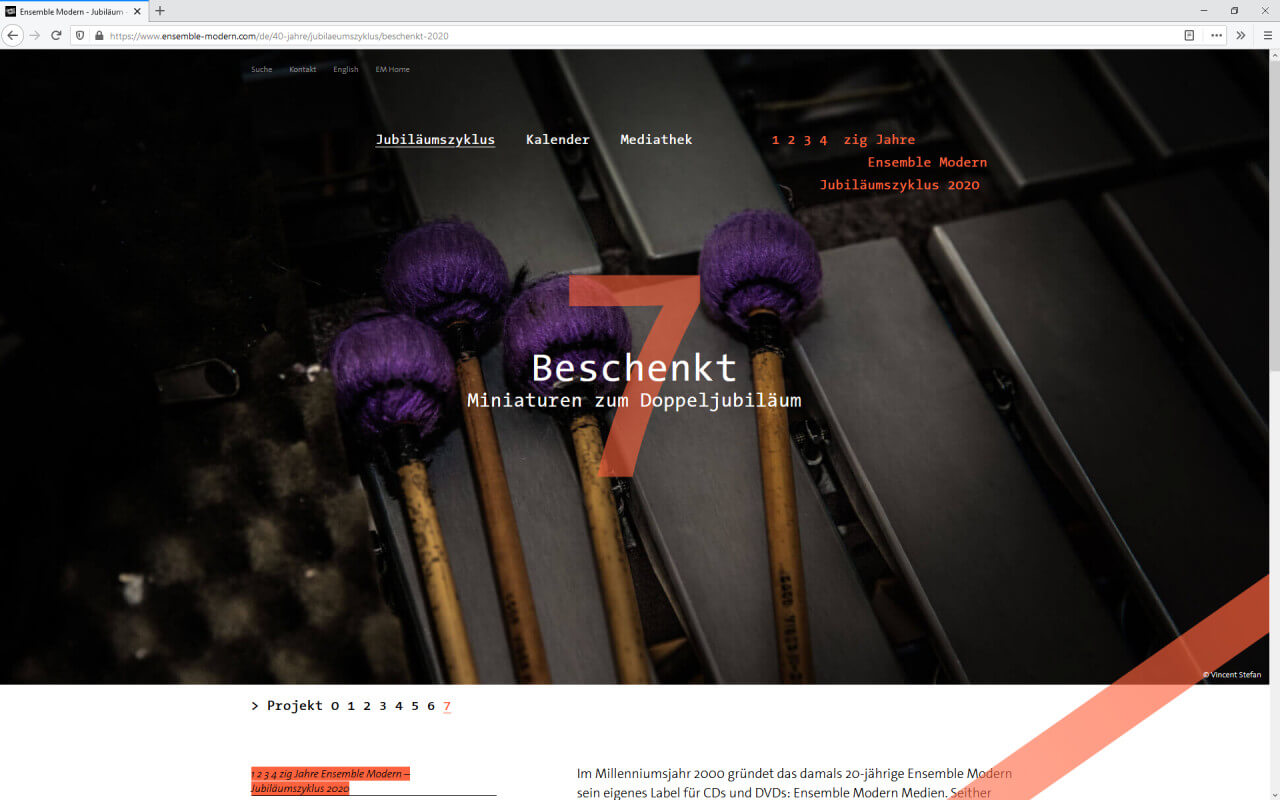The width and height of the screenshot is (1280, 800).
Task: Switch language via English link
Action: 346,70
